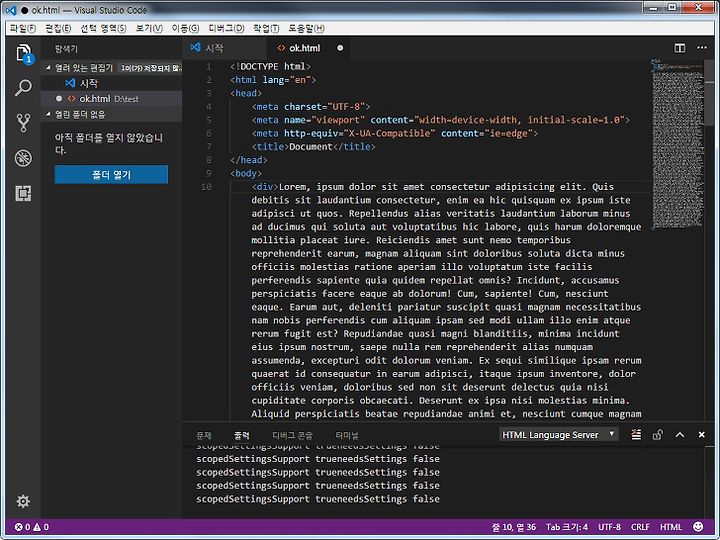The height and width of the screenshot is (540, 720).
Task: Open the settings gear in activity bar
Action: pyautogui.click(x=23, y=501)
